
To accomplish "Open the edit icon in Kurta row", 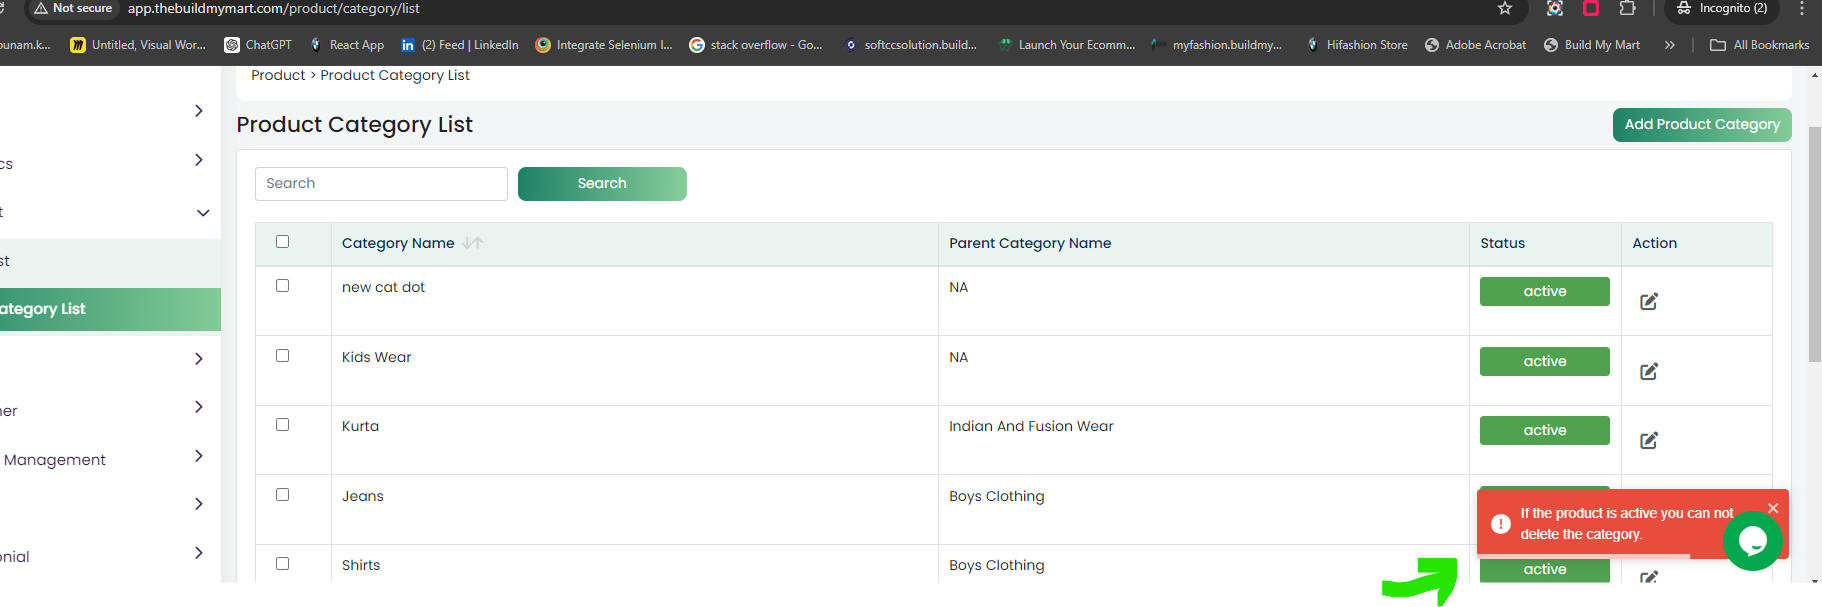I will pyautogui.click(x=1649, y=440).
